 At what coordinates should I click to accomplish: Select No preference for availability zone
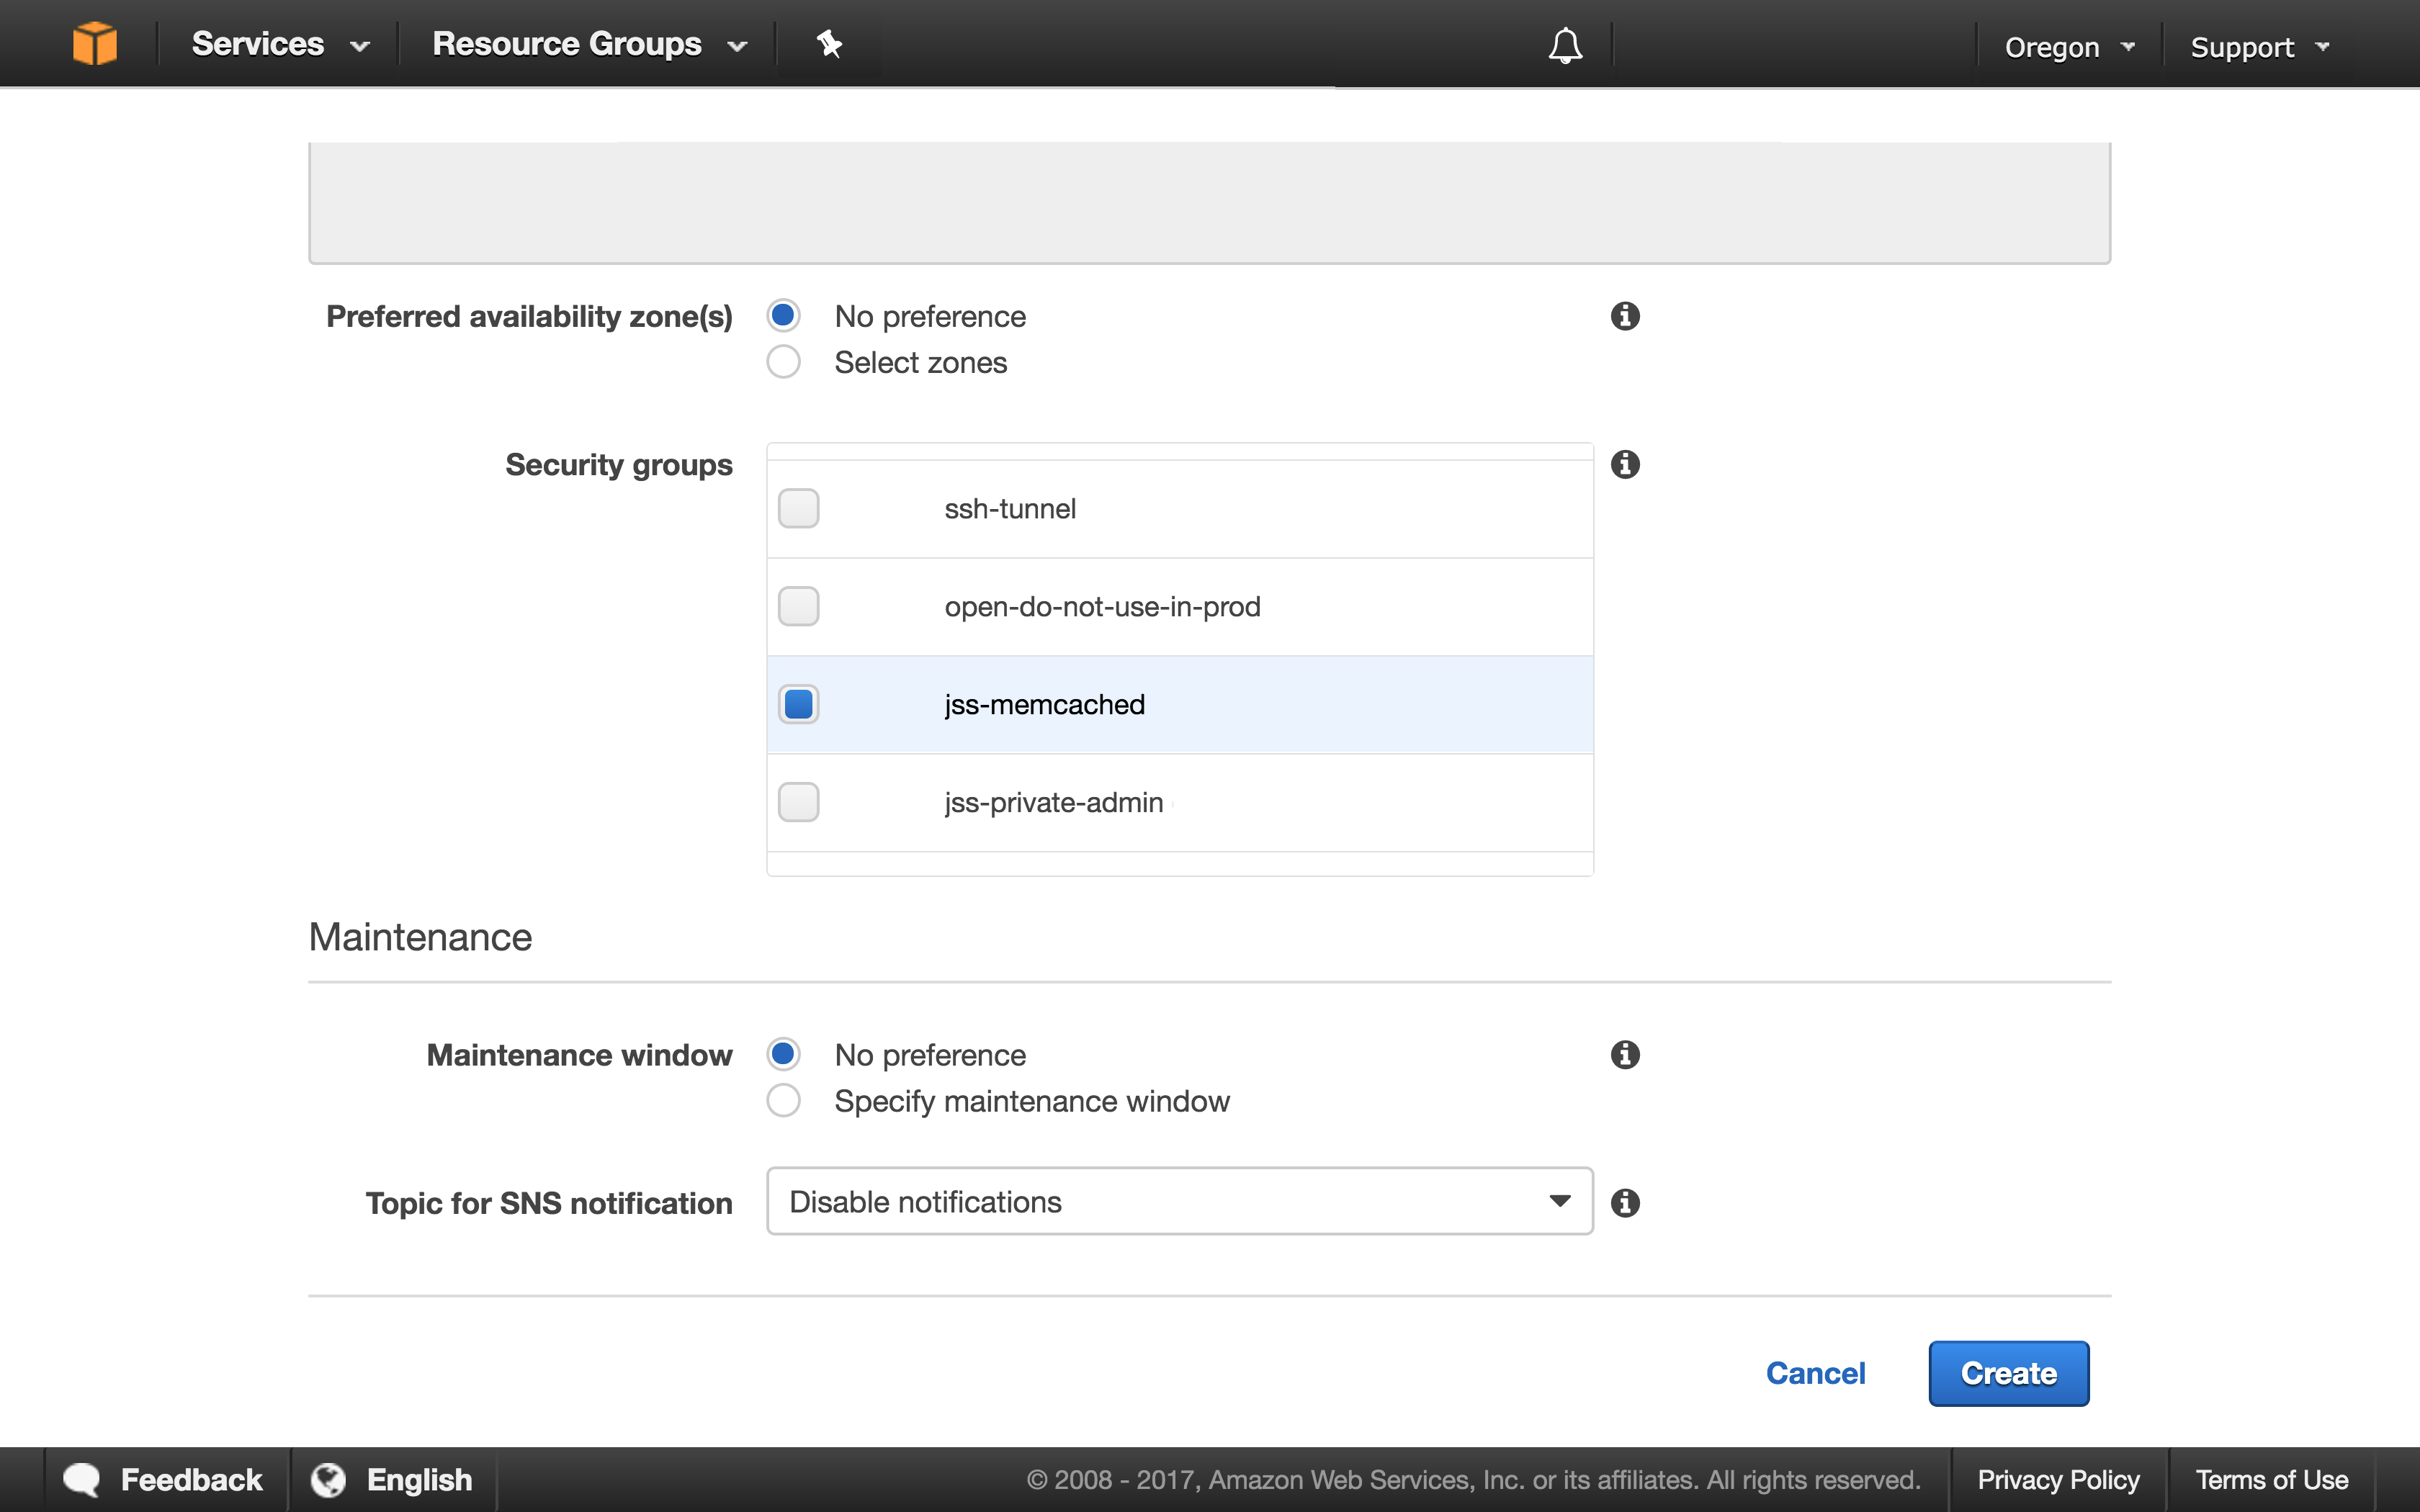(x=787, y=315)
